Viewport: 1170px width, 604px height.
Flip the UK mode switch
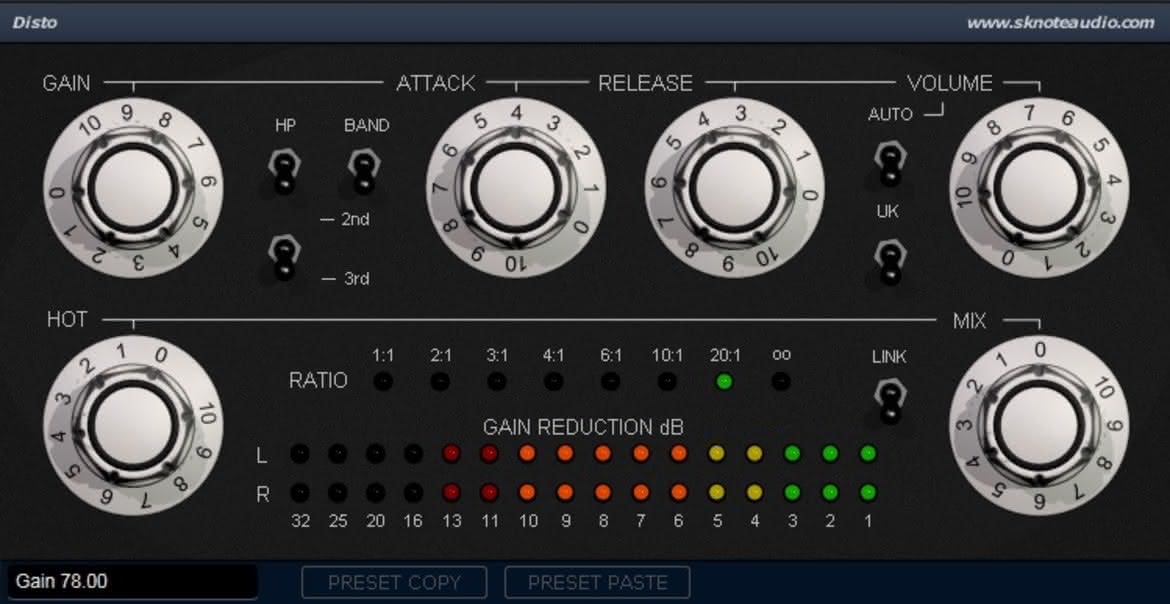click(x=889, y=261)
